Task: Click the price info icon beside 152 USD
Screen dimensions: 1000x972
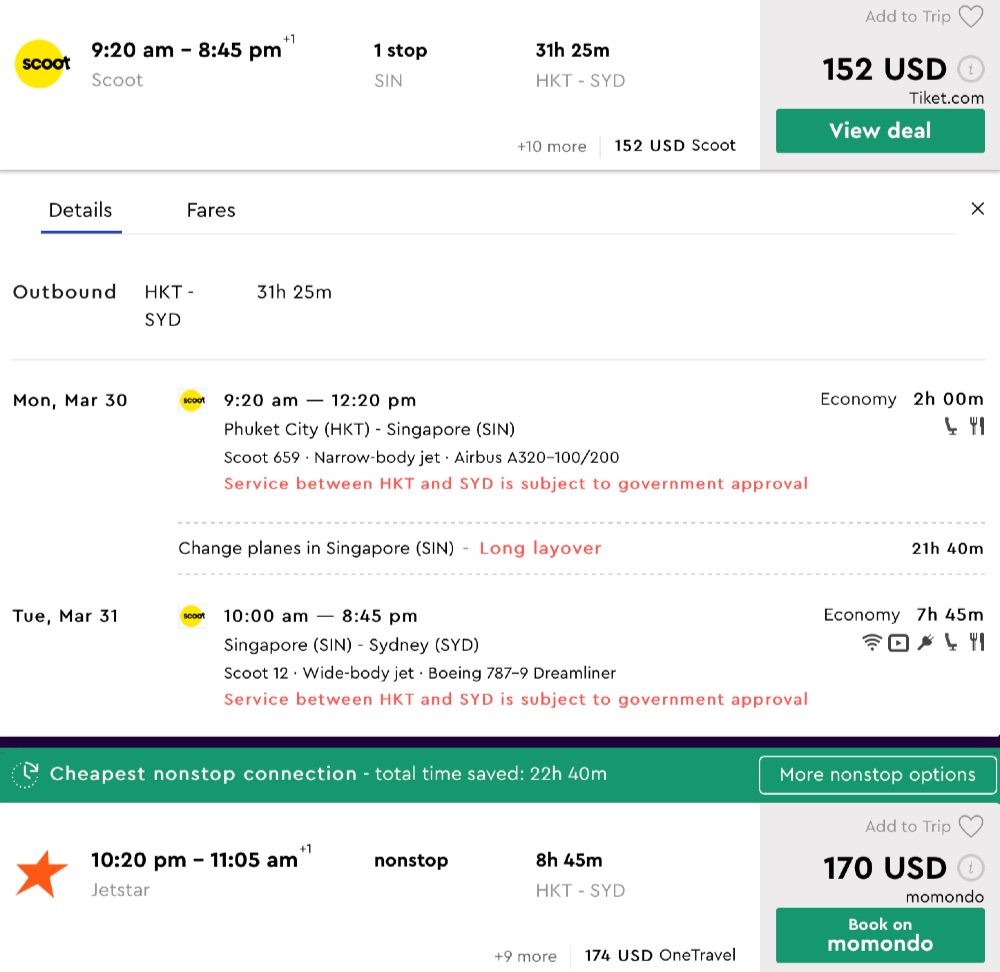Action: pos(969,70)
